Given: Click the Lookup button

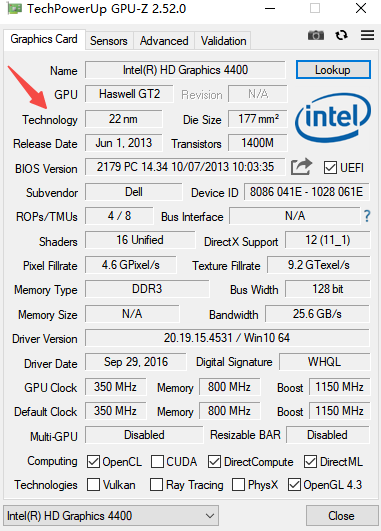Looking at the screenshot, I should pos(333,70).
